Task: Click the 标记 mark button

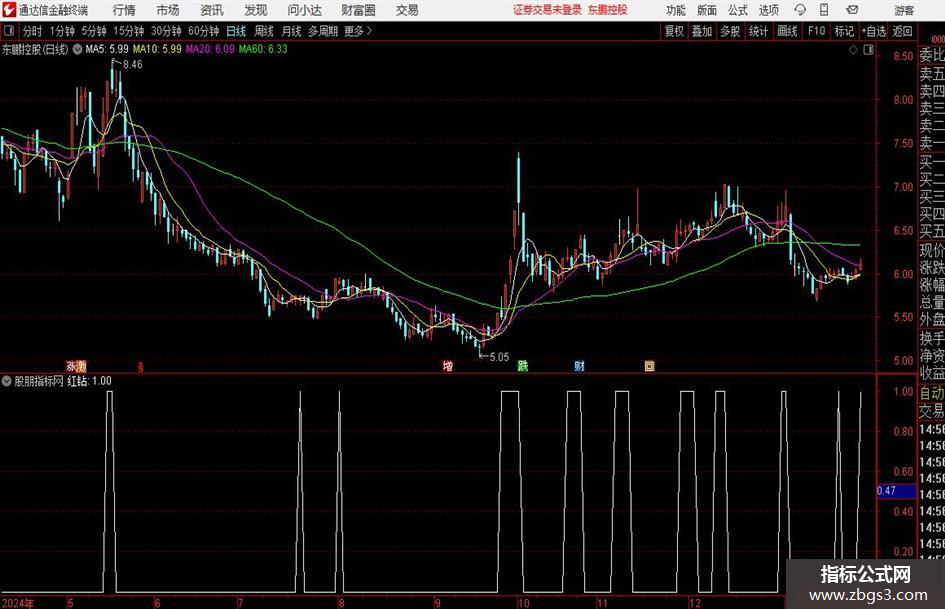Action: pos(844,31)
